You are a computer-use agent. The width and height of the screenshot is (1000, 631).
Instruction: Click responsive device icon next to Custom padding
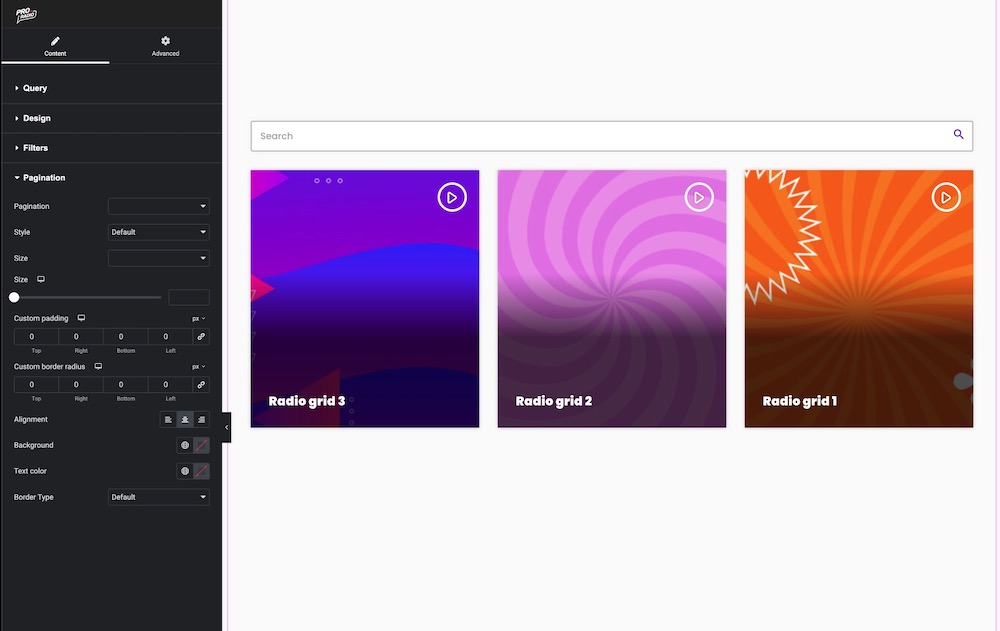tap(81, 318)
